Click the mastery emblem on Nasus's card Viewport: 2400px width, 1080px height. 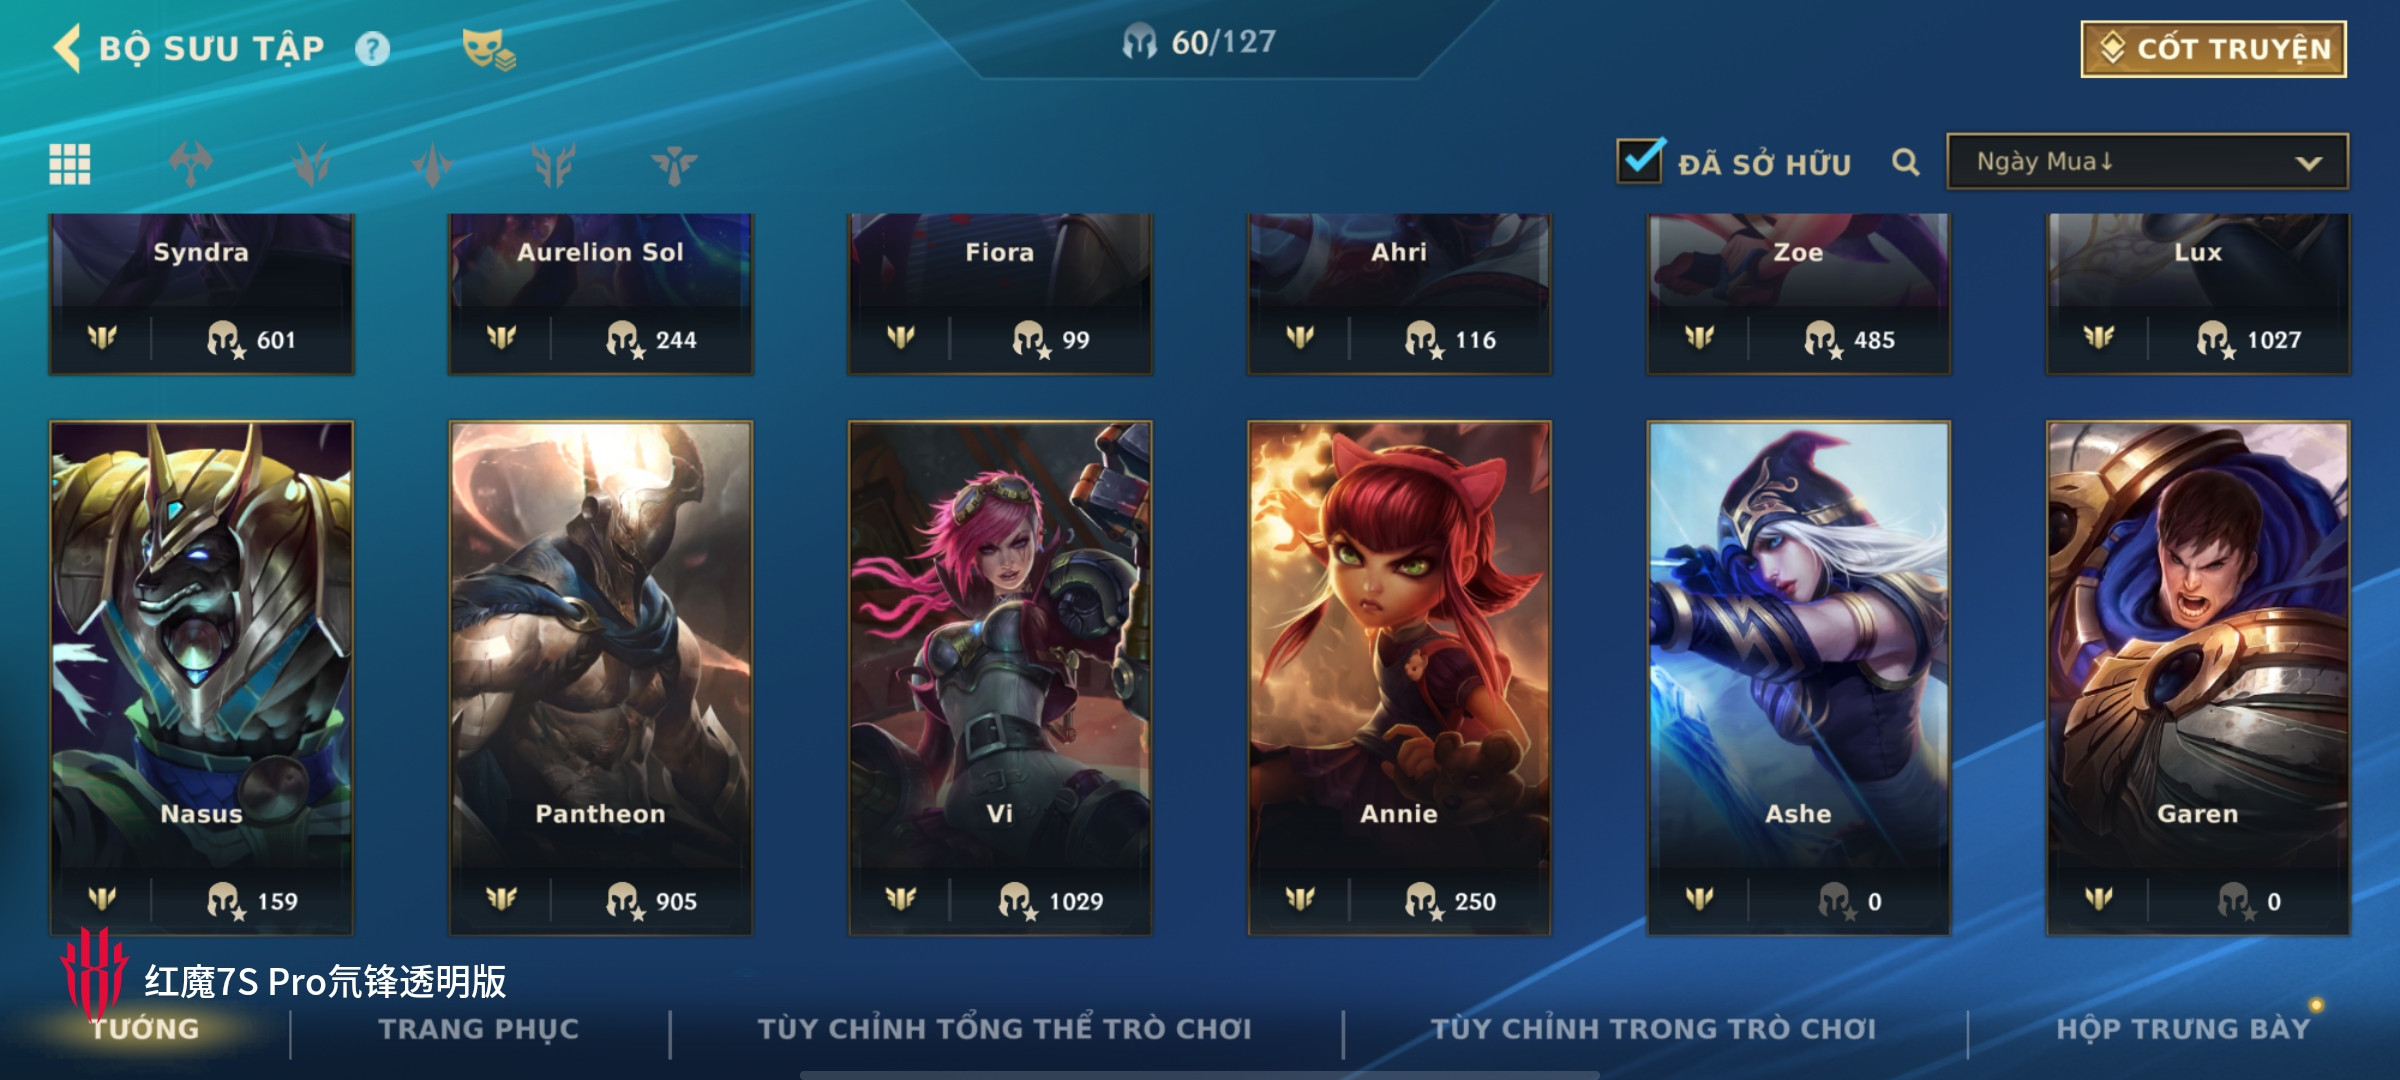tap(102, 899)
